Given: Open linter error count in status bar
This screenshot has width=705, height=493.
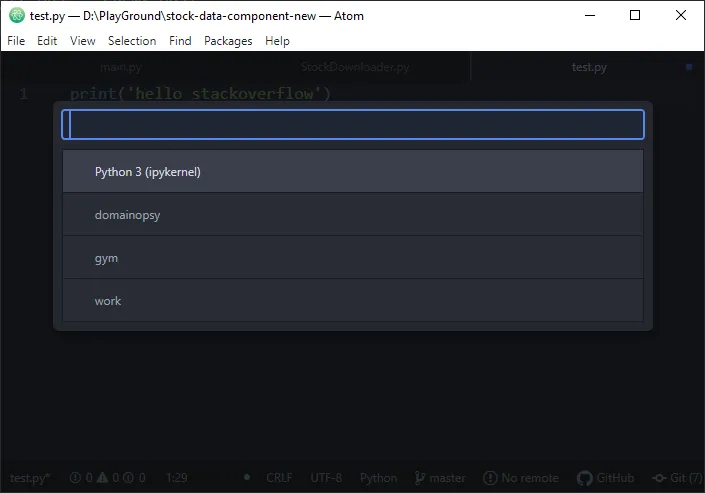Looking at the screenshot, I should click(81, 478).
